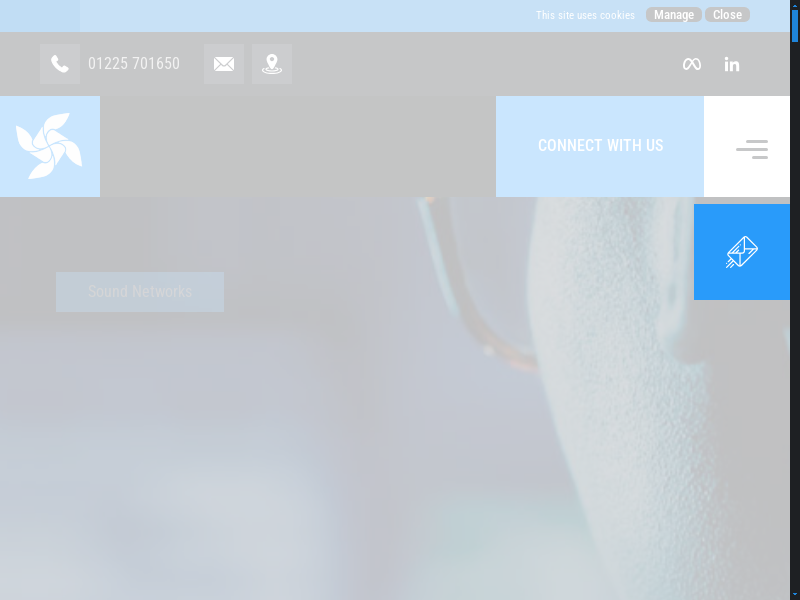
Task: Click the page's vertical scrollbar thumb
Action: 795,25
